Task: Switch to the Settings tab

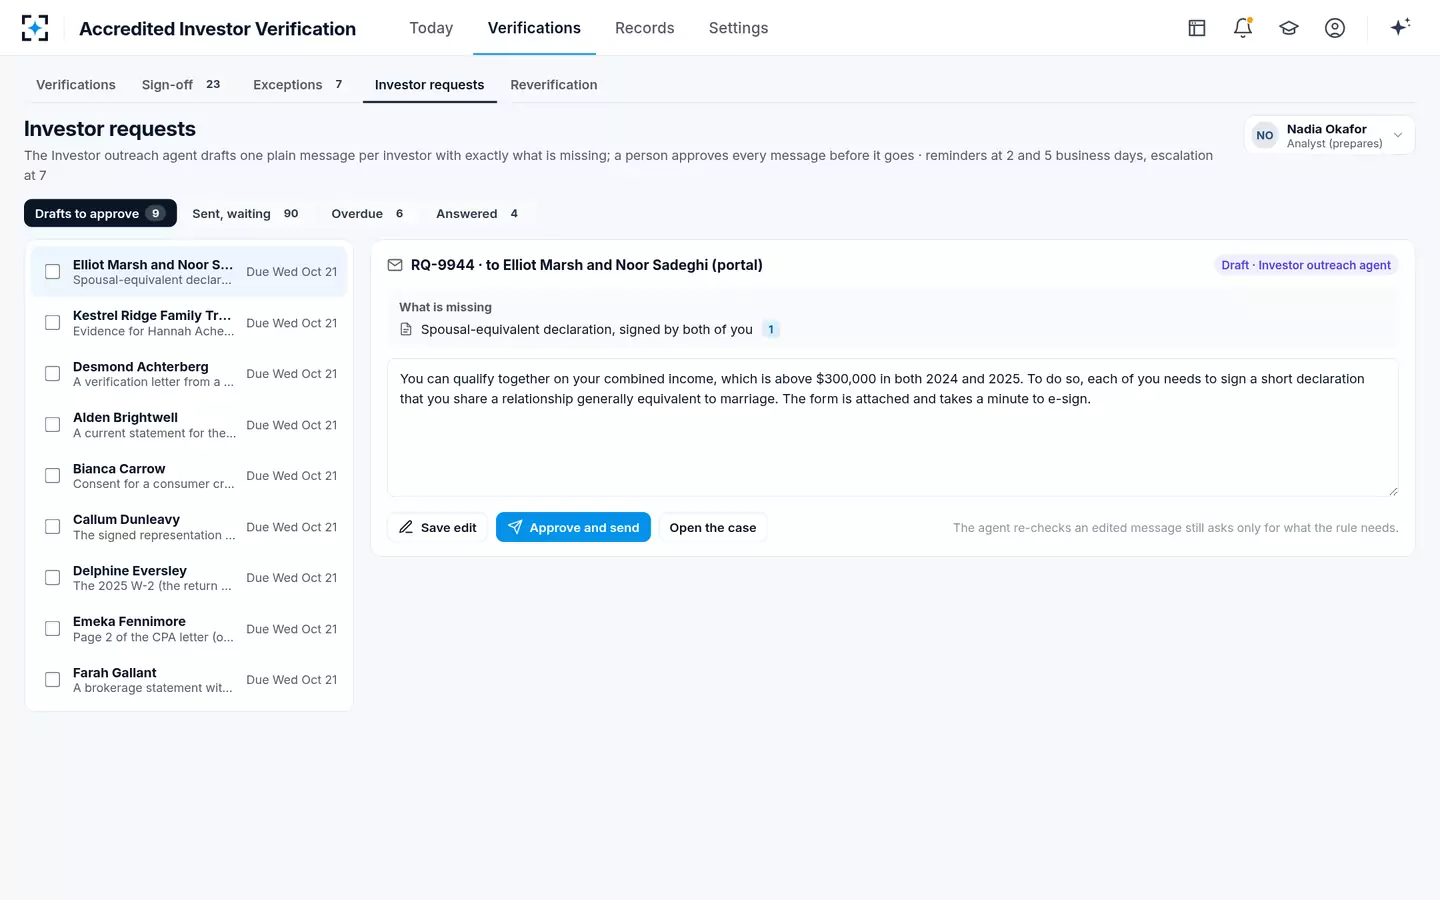Action: (739, 28)
